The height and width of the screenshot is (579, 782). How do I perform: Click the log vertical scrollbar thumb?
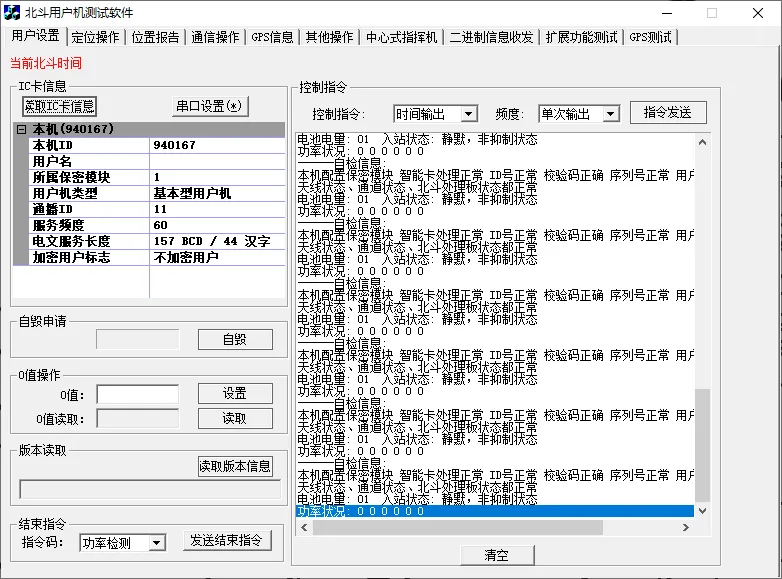702,445
